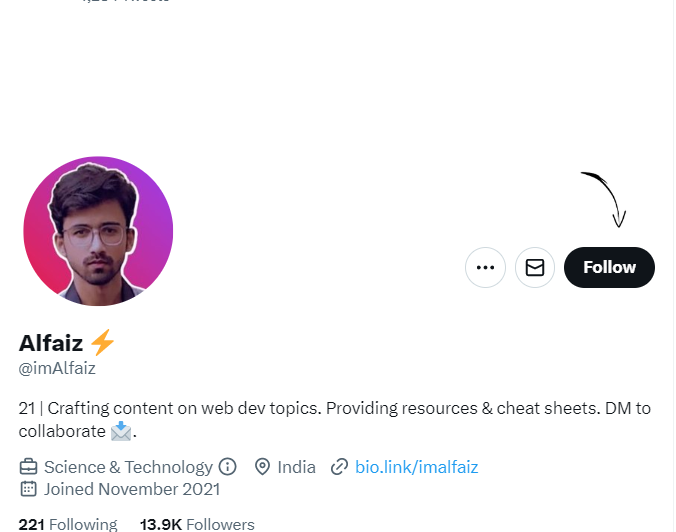Open the 13.9K Followers list
This screenshot has height=532, width=676.
point(197,524)
